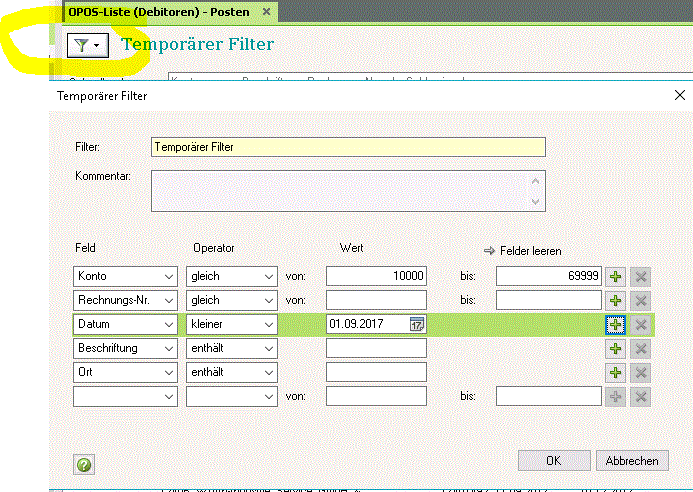Confirm filter with OK button
The height and width of the screenshot is (492, 693).
tap(553, 461)
